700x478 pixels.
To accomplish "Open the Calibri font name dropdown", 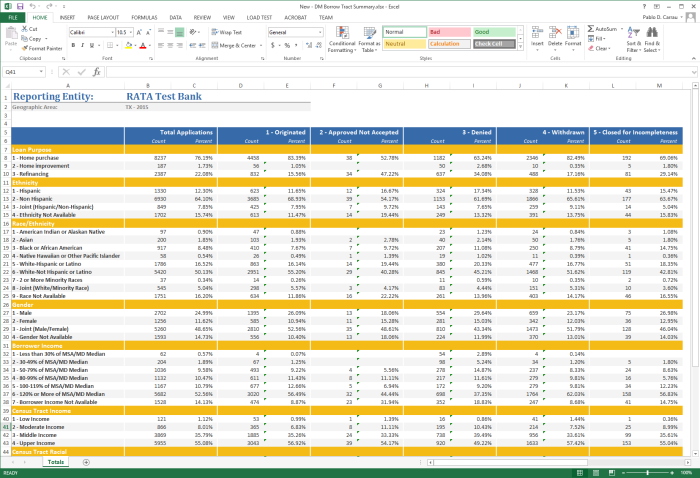I will click(x=112, y=32).
